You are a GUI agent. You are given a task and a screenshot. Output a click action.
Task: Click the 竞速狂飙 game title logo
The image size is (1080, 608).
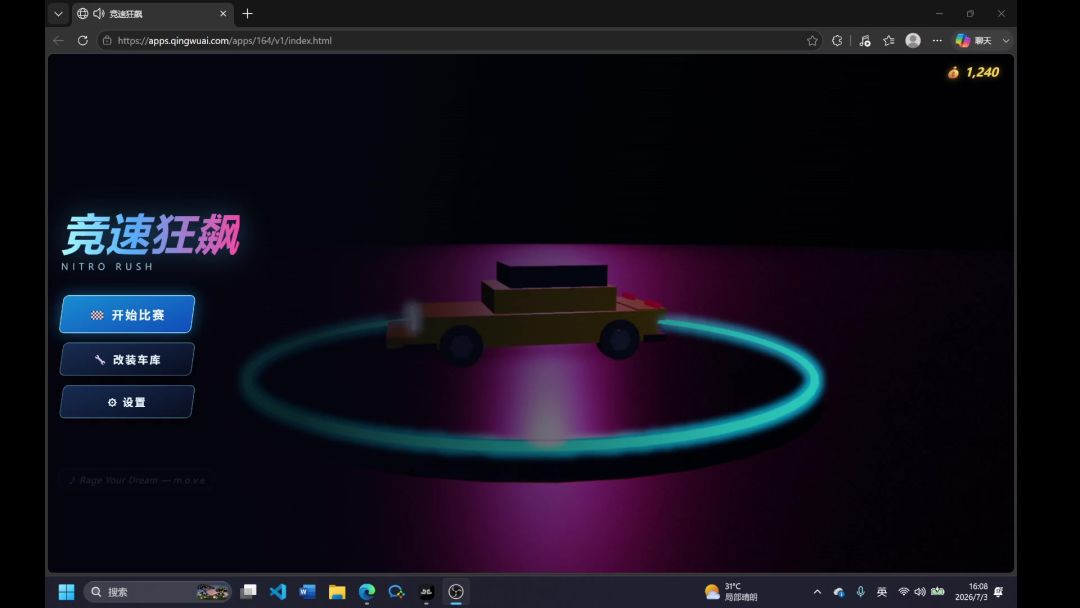coord(152,235)
